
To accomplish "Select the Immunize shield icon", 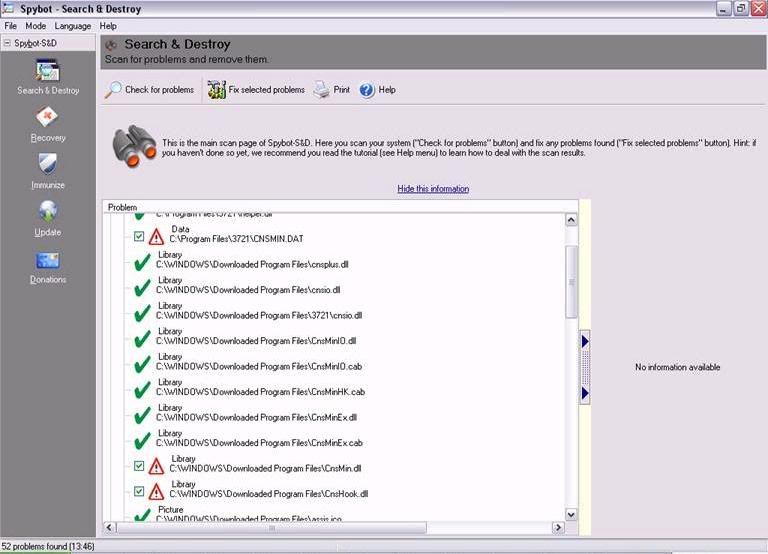I will point(47,165).
